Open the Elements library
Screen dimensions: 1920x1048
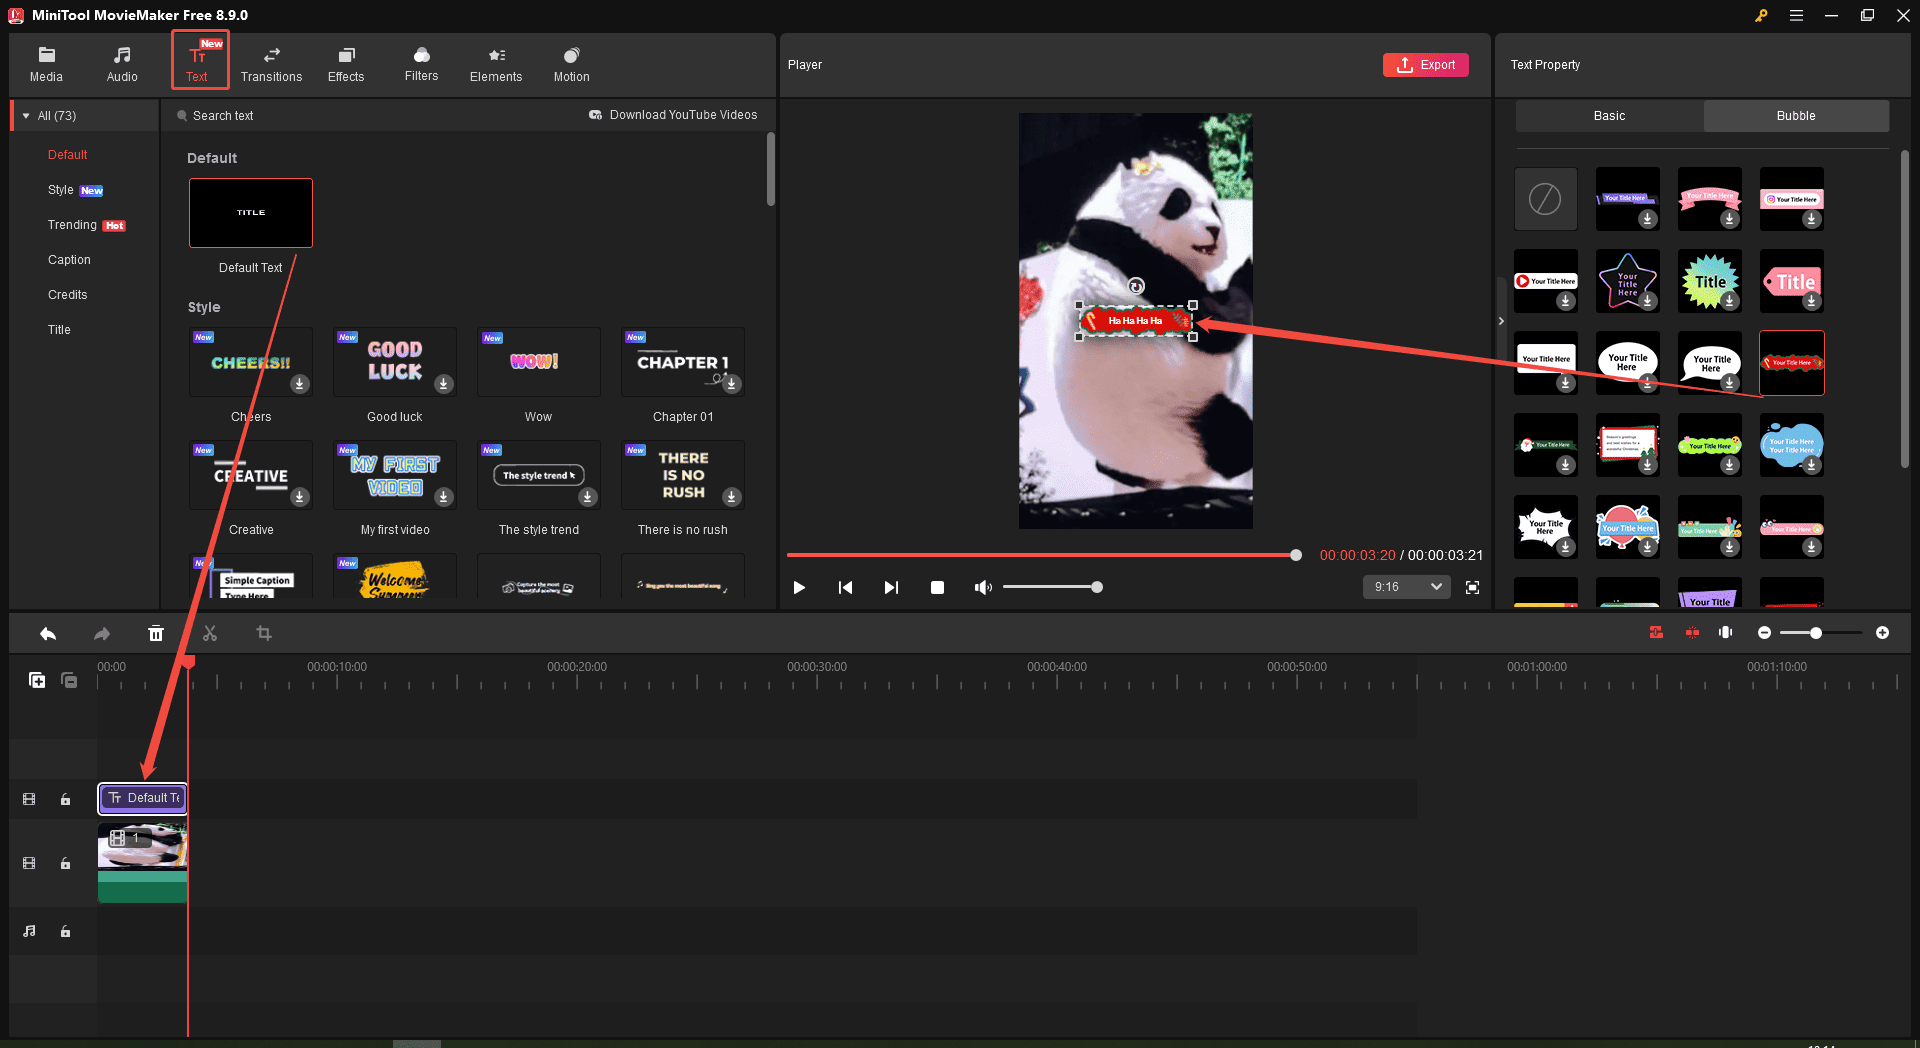496,63
